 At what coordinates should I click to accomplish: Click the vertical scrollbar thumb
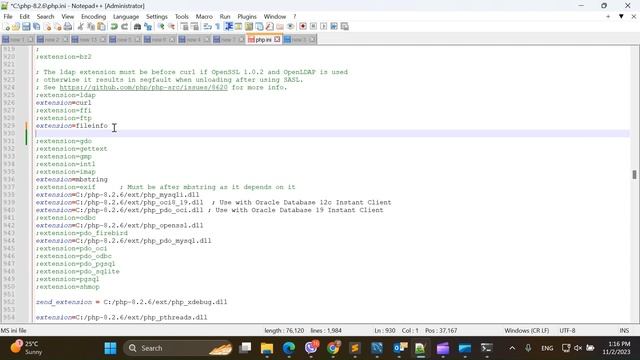click(634, 174)
